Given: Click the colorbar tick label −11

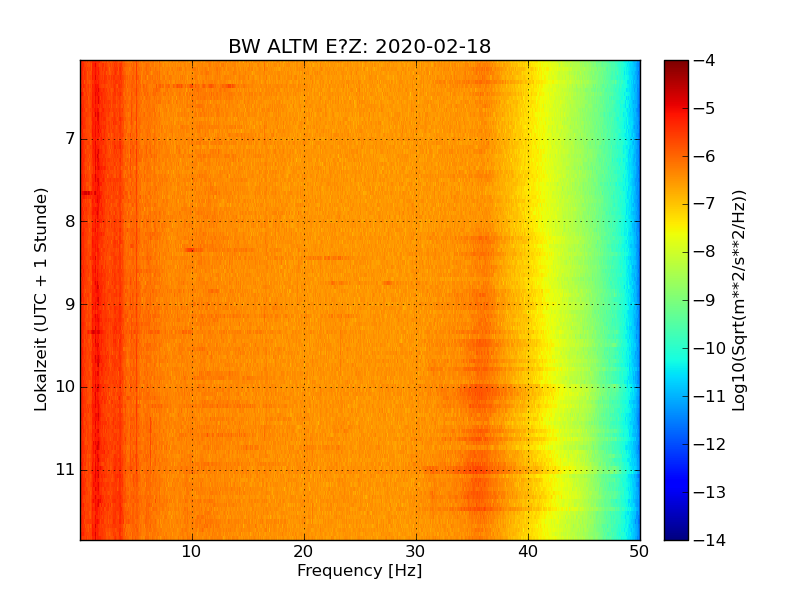Looking at the screenshot, I should pyautogui.click(x=710, y=396).
